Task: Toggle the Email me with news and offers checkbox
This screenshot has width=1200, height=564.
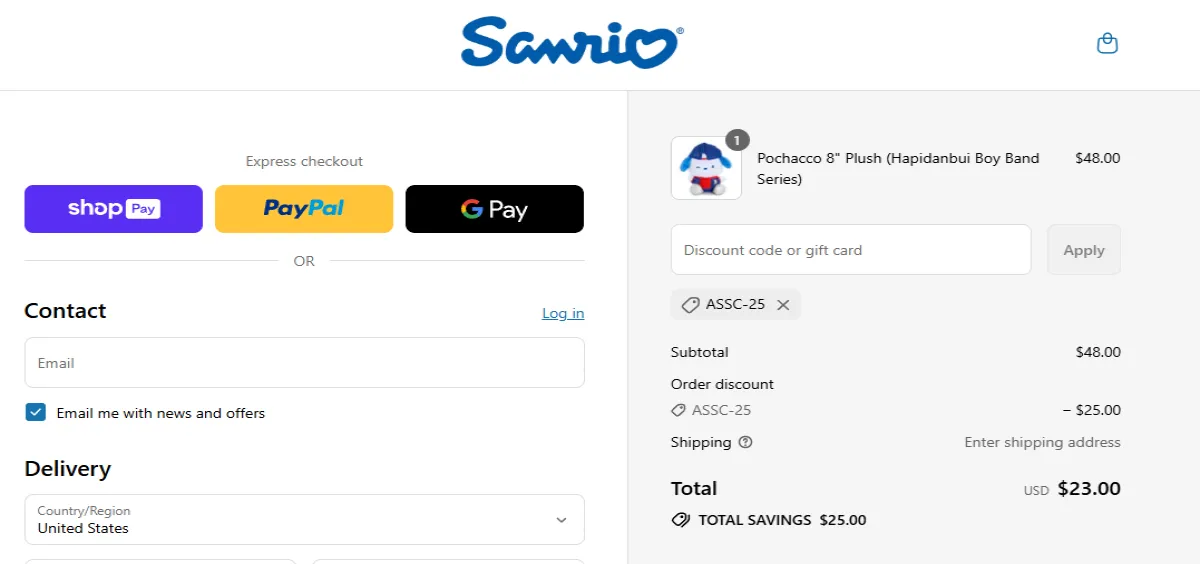Action: click(36, 412)
